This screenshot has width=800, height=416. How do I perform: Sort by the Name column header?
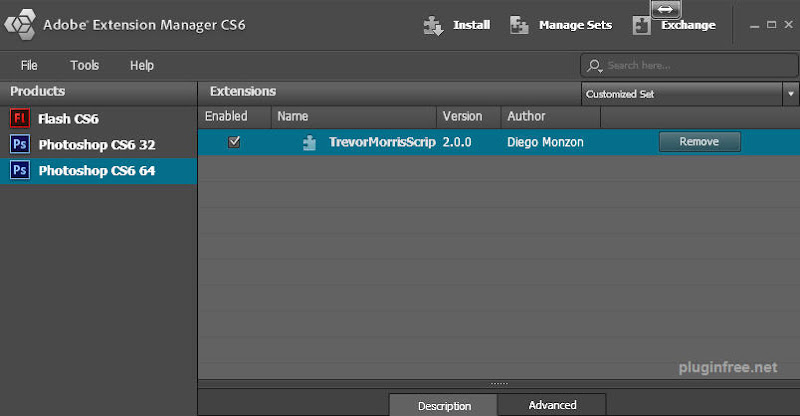point(354,117)
